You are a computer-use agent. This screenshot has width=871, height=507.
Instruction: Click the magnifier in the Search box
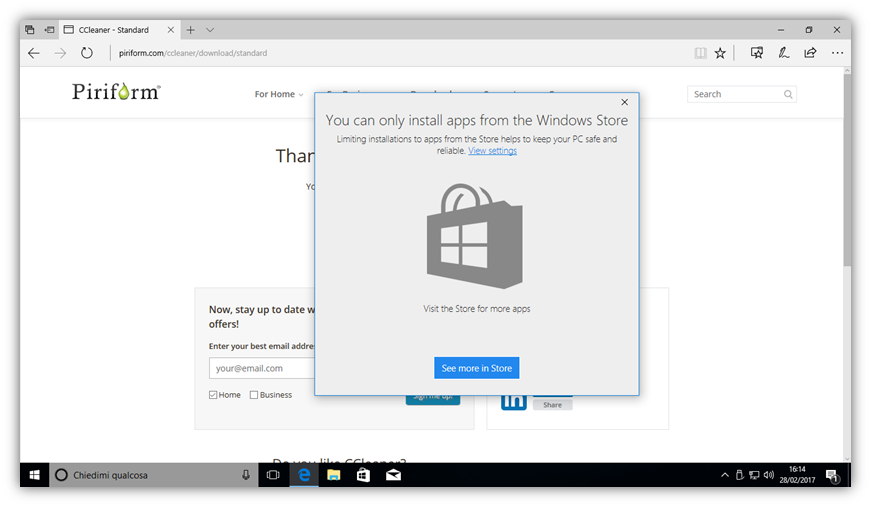coord(788,94)
